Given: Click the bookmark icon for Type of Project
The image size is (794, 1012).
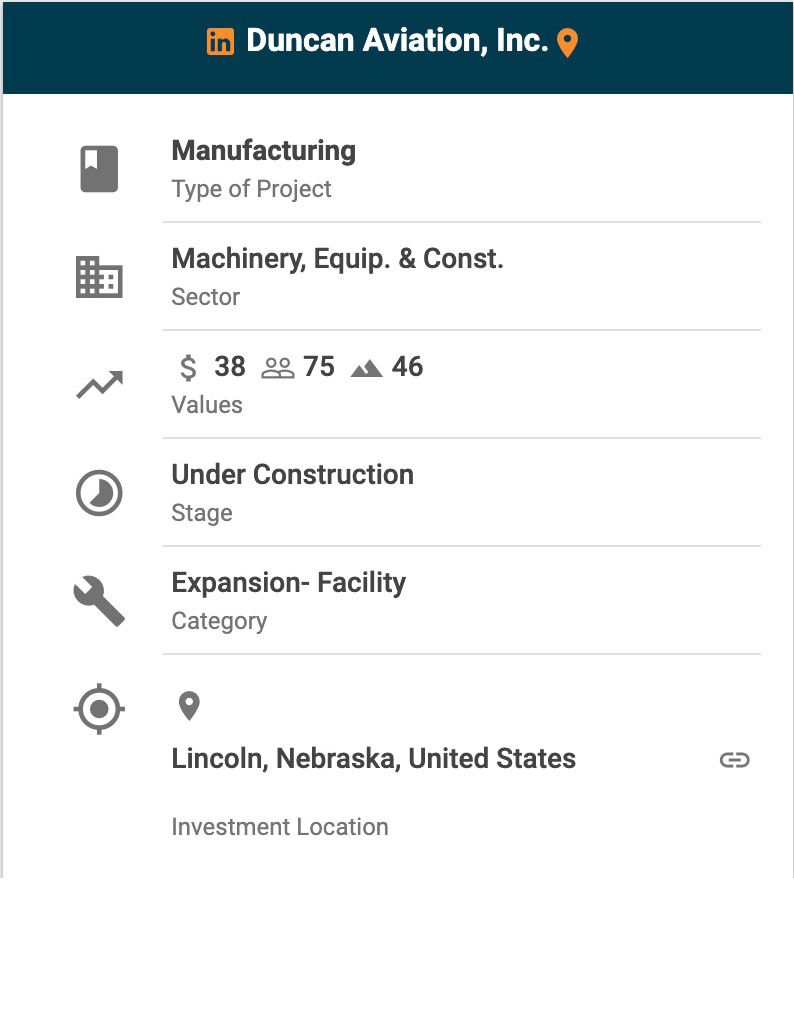Looking at the screenshot, I should pos(99,168).
